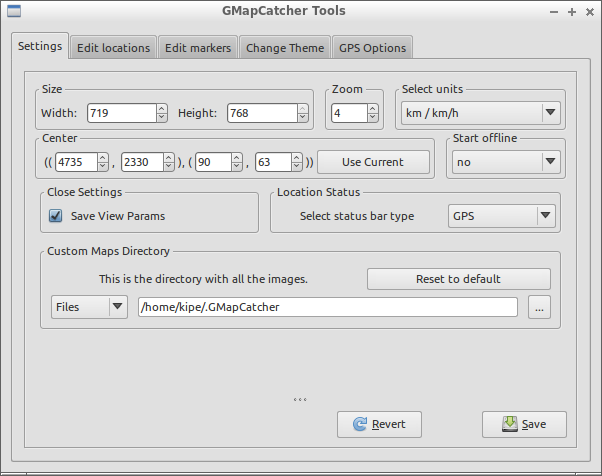Increase the Width value with up arrow
The image size is (602, 476).
tap(162, 109)
